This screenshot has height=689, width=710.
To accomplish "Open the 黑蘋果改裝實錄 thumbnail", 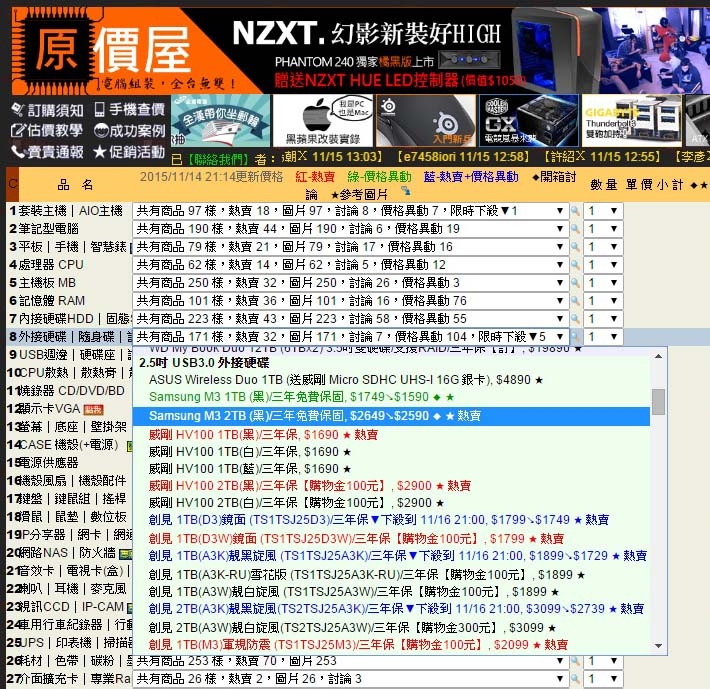I will 323,120.
